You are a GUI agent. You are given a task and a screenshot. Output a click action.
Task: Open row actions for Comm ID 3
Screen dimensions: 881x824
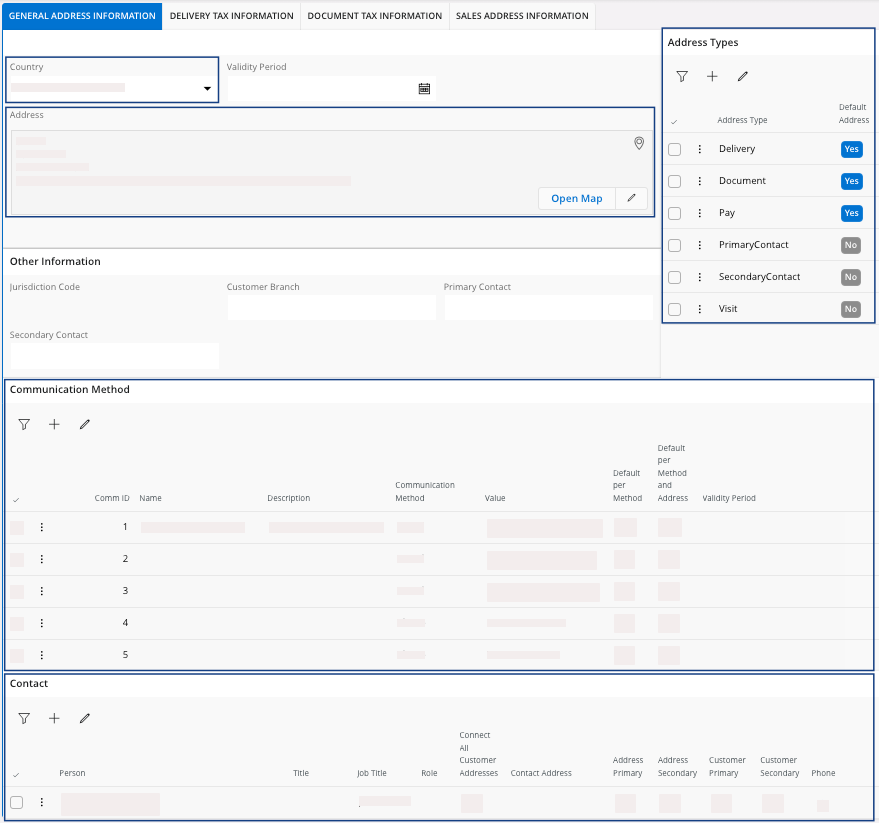click(42, 591)
